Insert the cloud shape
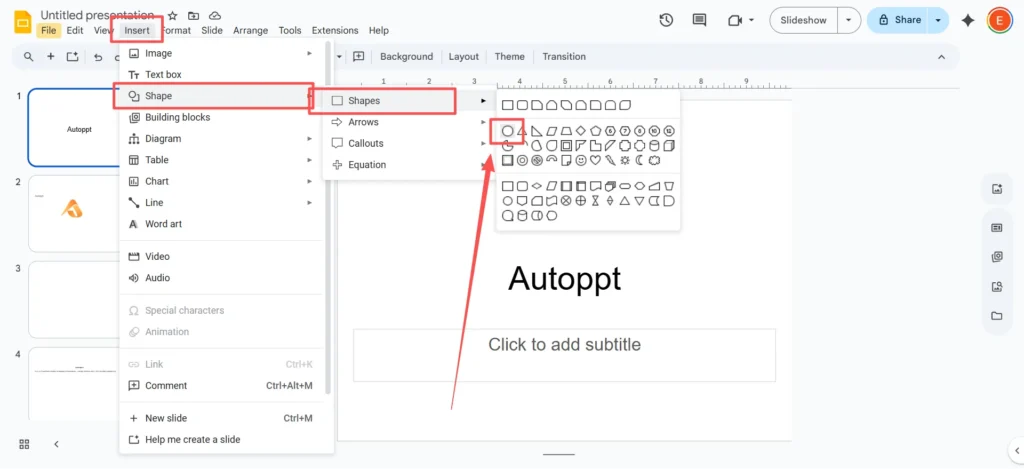The image size is (1024, 469). pyautogui.click(x=654, y=160)
